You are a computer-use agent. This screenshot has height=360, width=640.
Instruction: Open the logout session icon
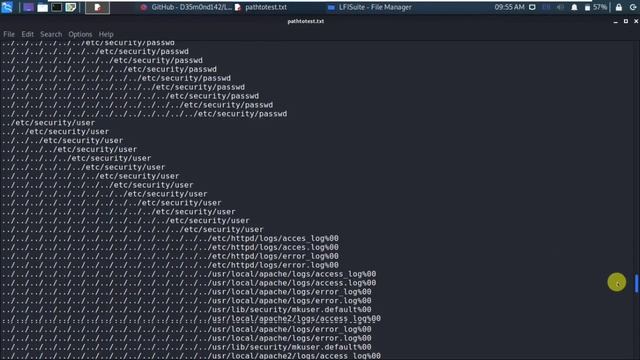633,7
